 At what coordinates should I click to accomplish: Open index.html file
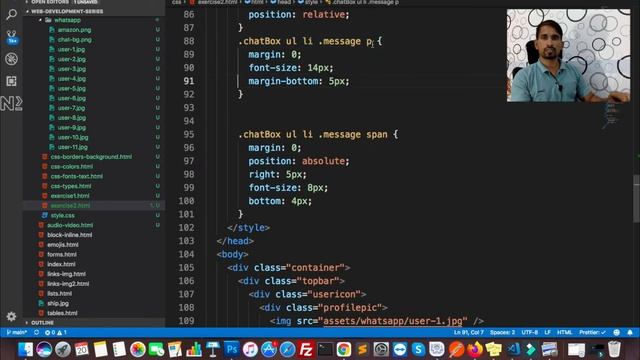(61, 264)
